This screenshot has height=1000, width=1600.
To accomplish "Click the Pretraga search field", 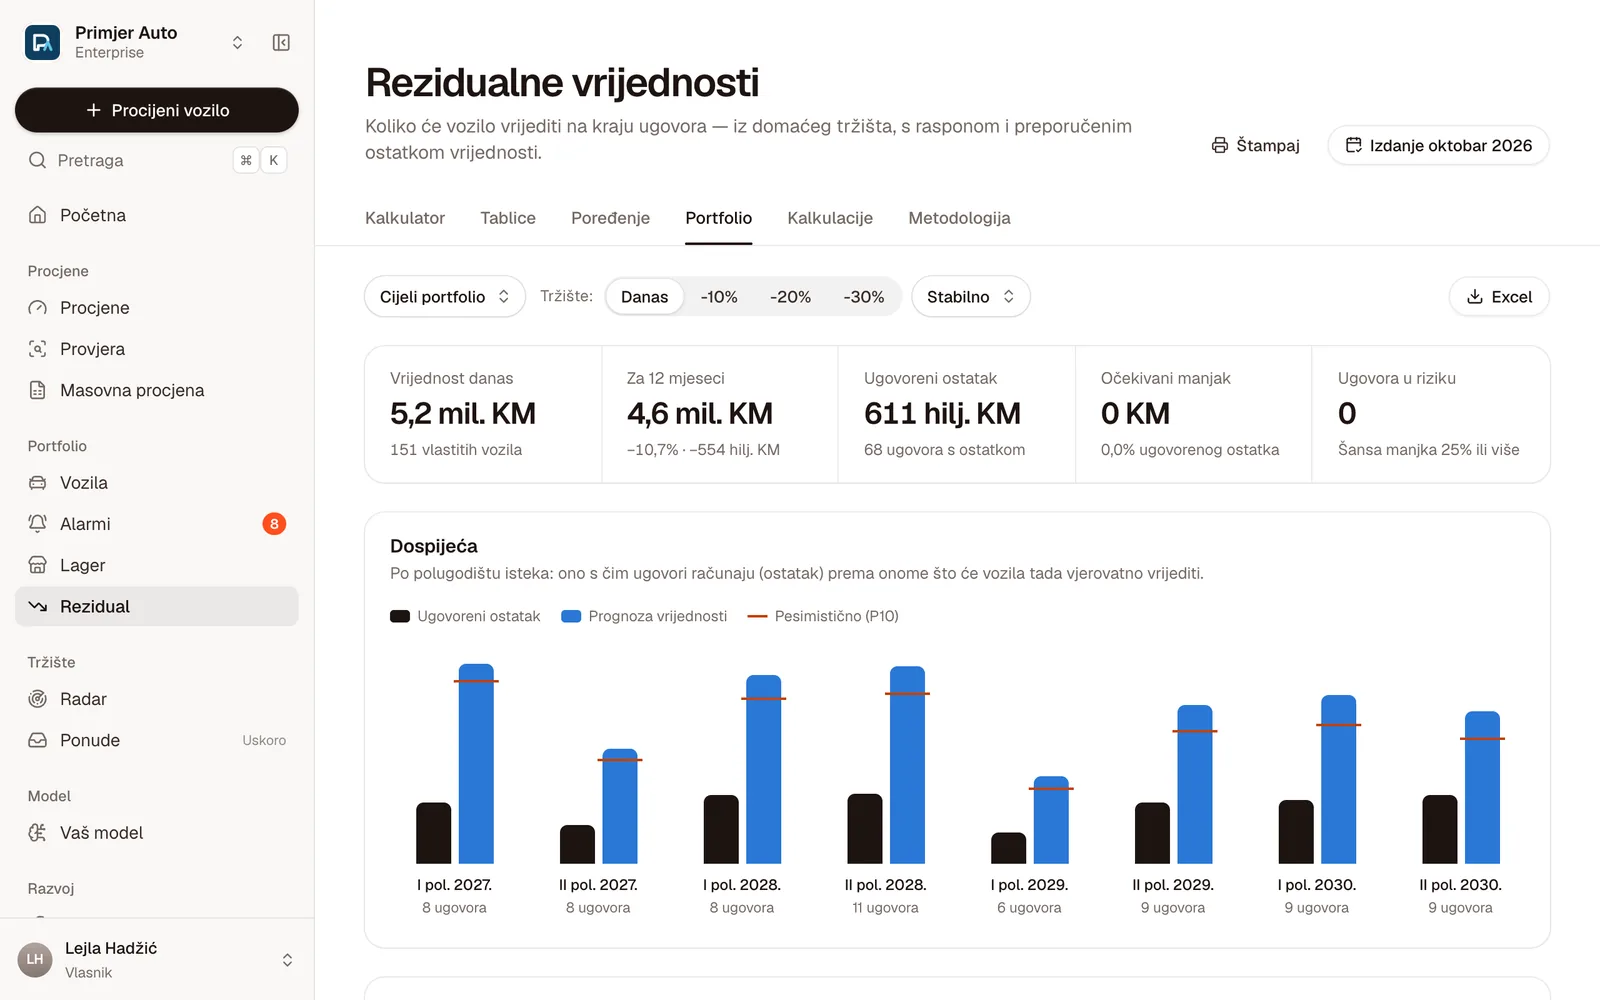I will [157, 160].
